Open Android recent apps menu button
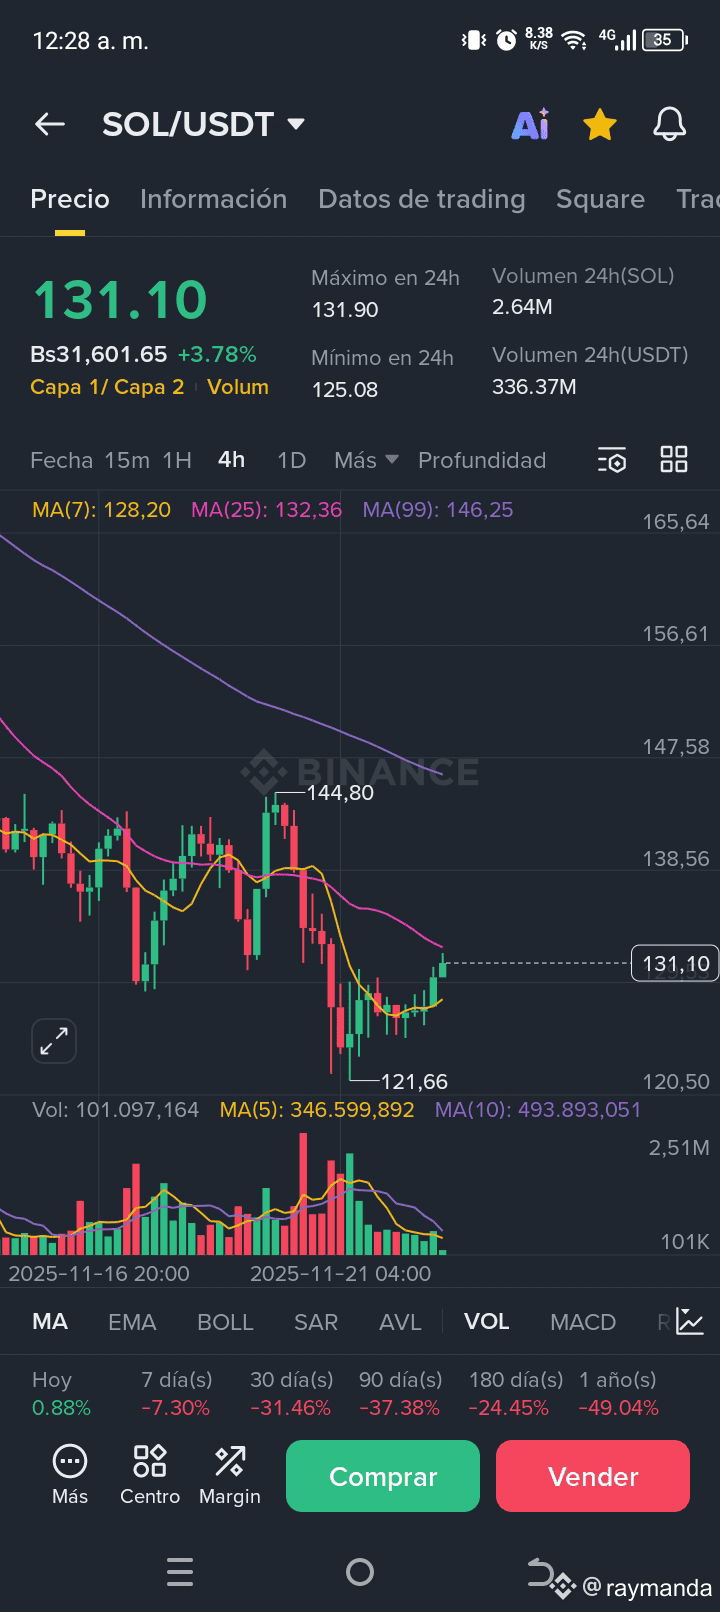The image size is (720, 1612). [x=180, y=1572]
